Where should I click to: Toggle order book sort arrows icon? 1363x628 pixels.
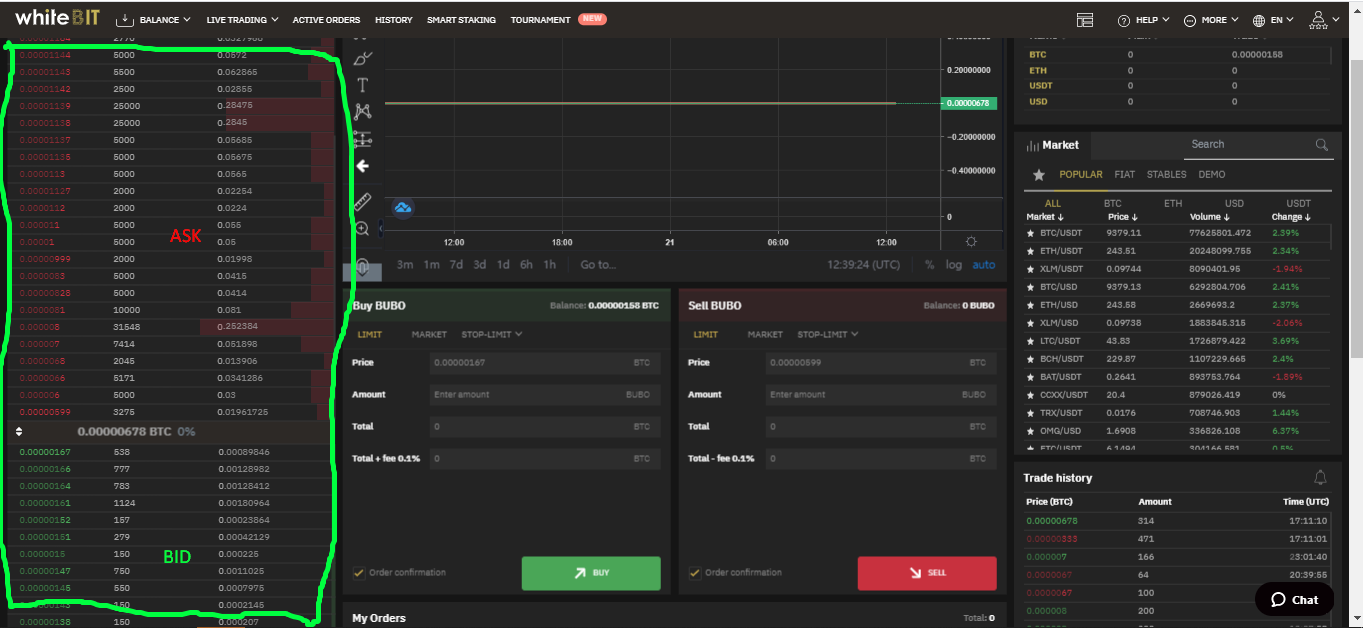click(x=17, y=432)
